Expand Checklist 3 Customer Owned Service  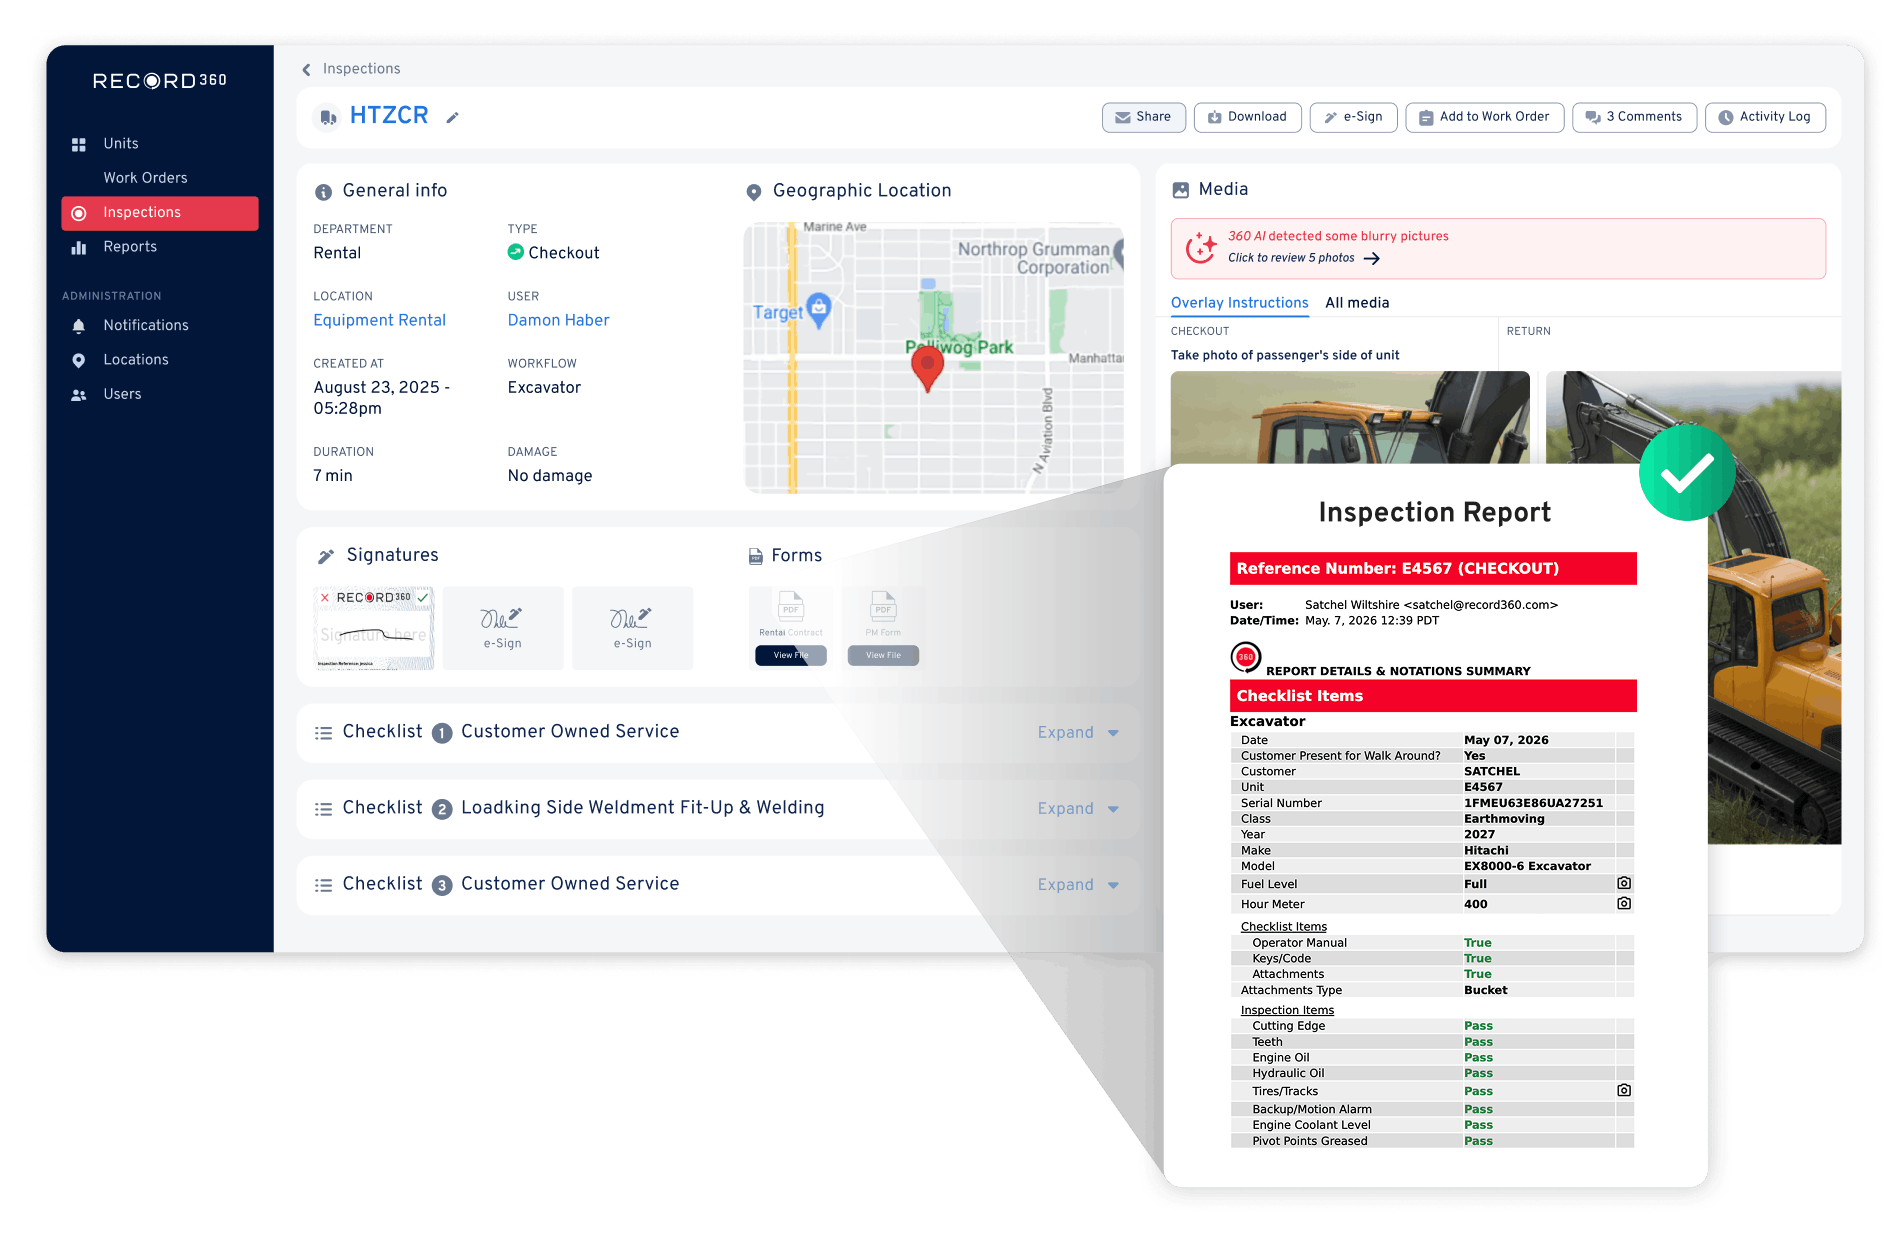(1077, 885)
